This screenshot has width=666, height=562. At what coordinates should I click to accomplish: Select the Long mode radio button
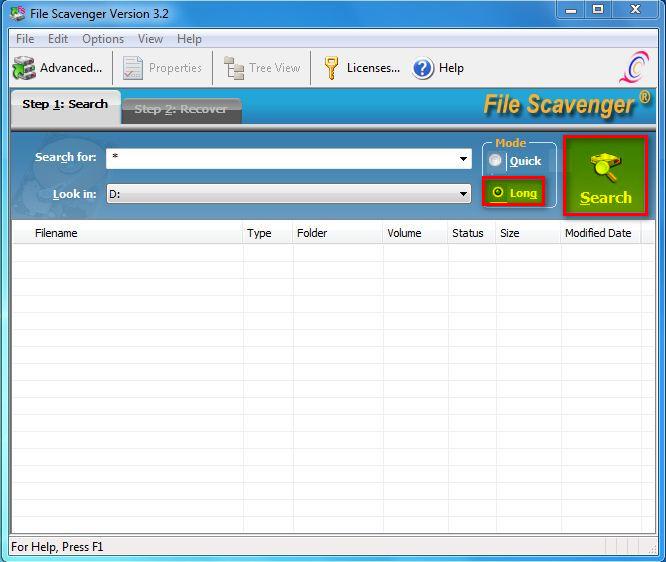tap(498, 193)
